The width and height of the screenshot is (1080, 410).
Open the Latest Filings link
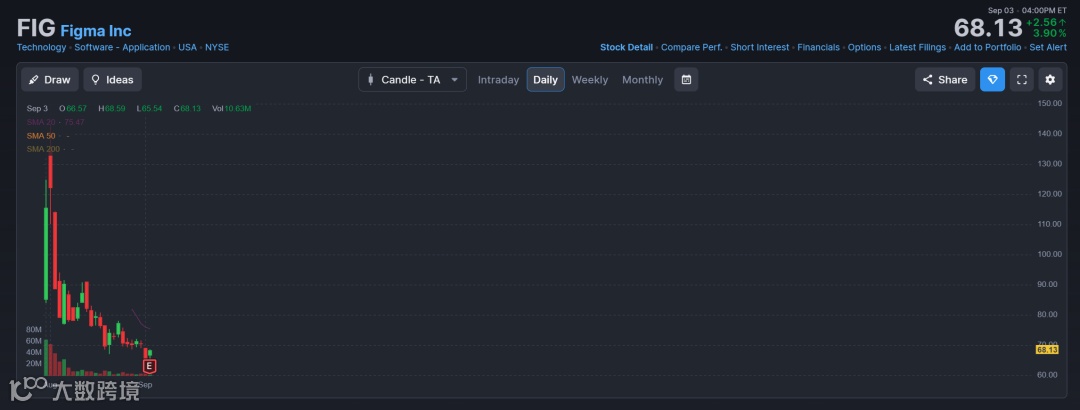(917, 48)
